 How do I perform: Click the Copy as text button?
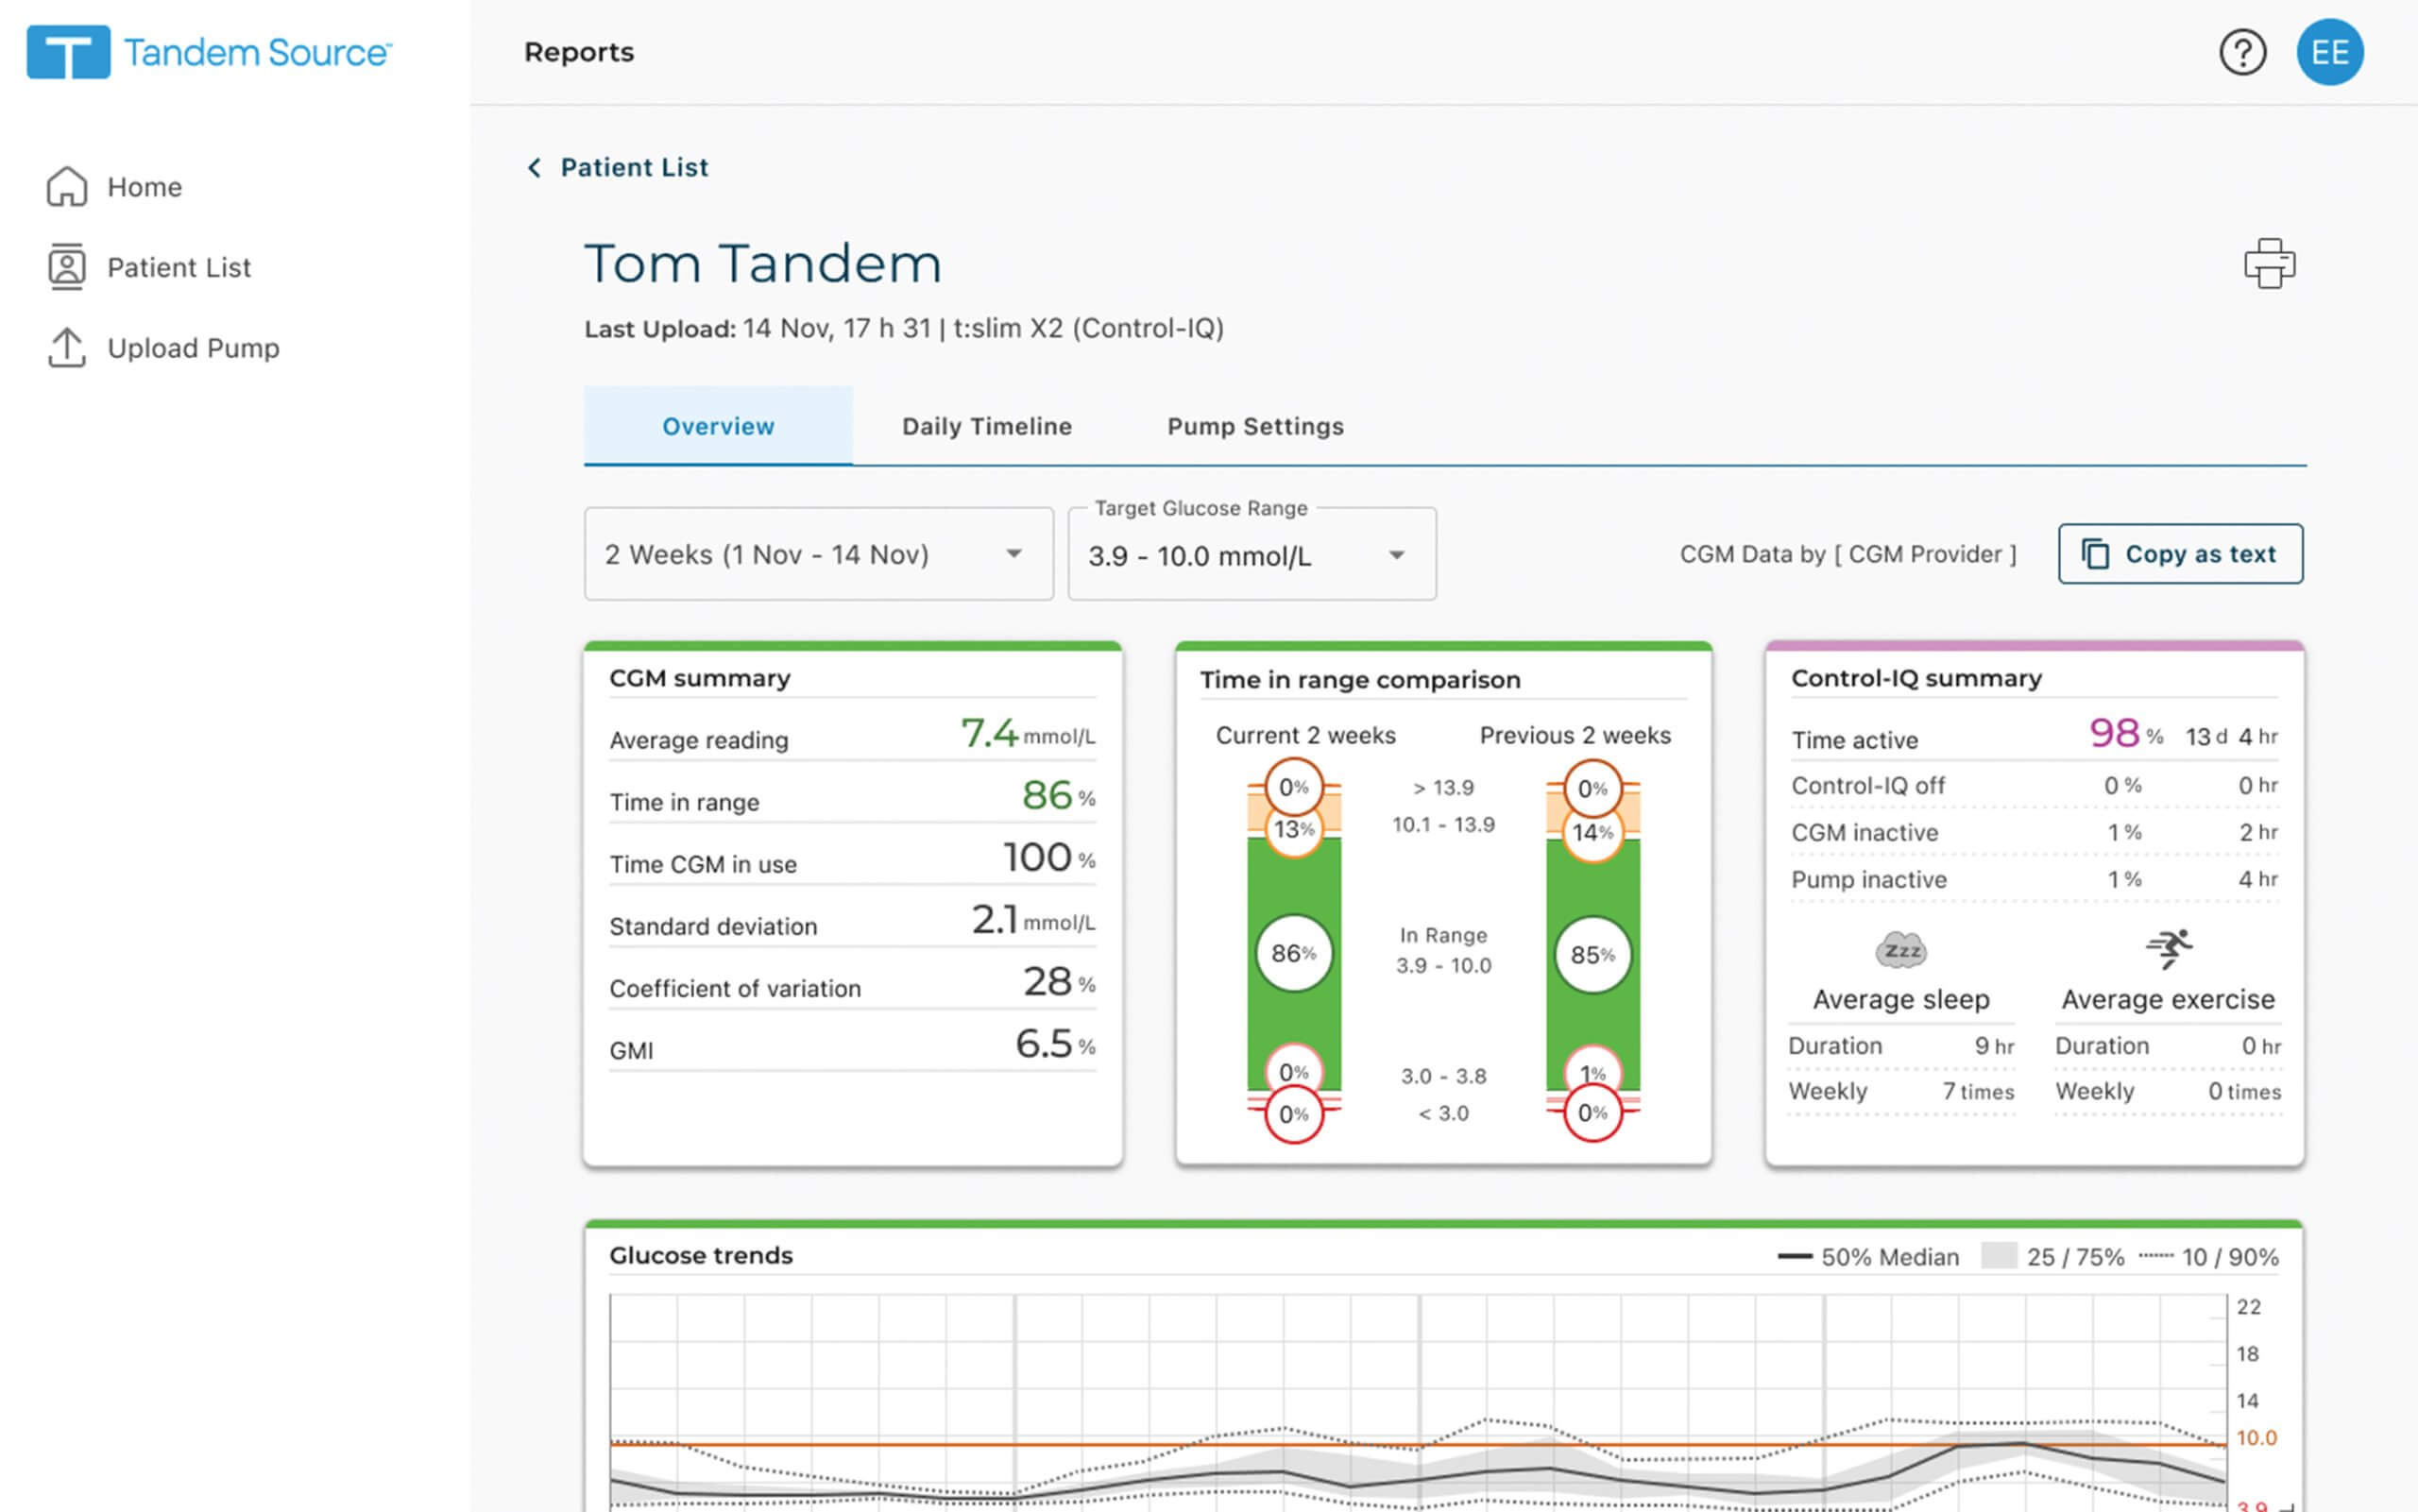(x=2180, y=554)
